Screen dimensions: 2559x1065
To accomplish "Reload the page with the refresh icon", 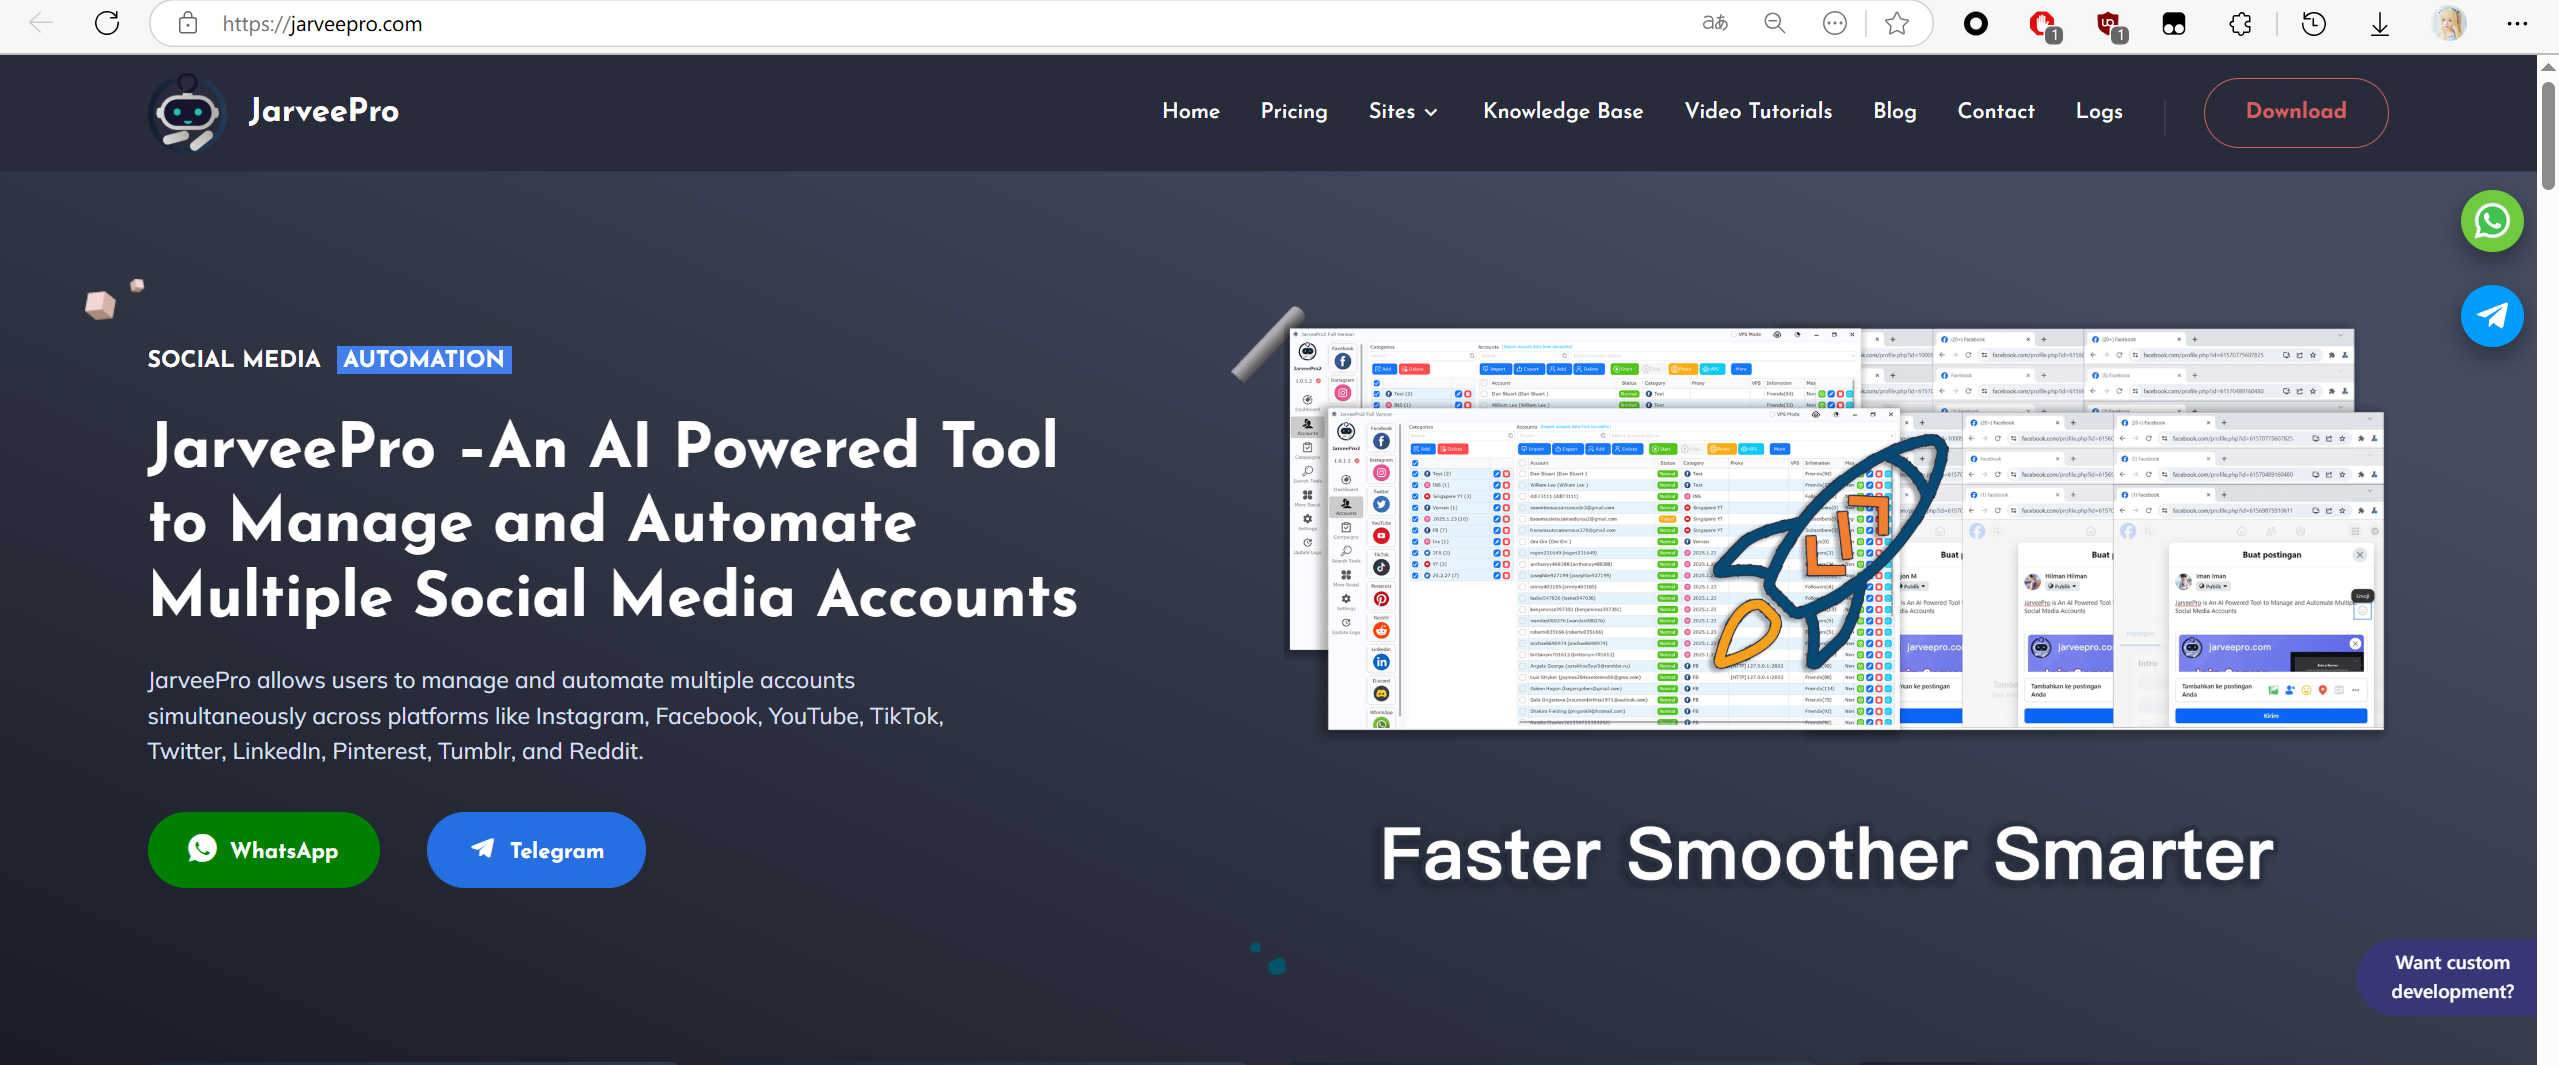I will point(107,23).
